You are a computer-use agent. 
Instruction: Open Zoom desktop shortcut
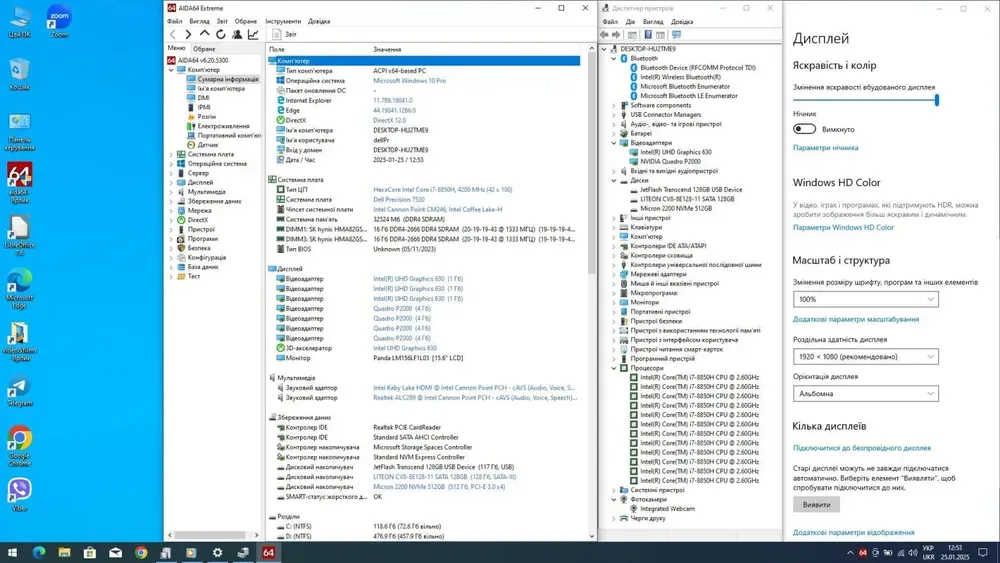click(x=58, y=18)
